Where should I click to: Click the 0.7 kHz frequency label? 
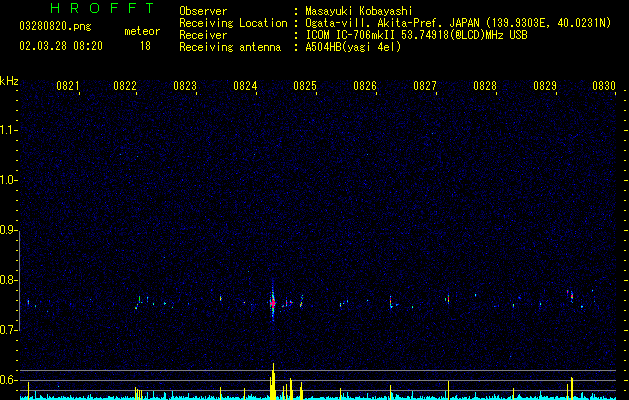(x=9, y=330)
